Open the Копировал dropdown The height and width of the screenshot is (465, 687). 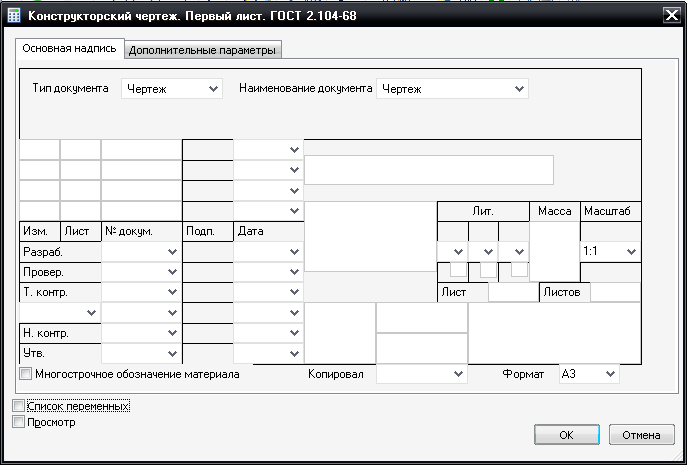[421, 374]
